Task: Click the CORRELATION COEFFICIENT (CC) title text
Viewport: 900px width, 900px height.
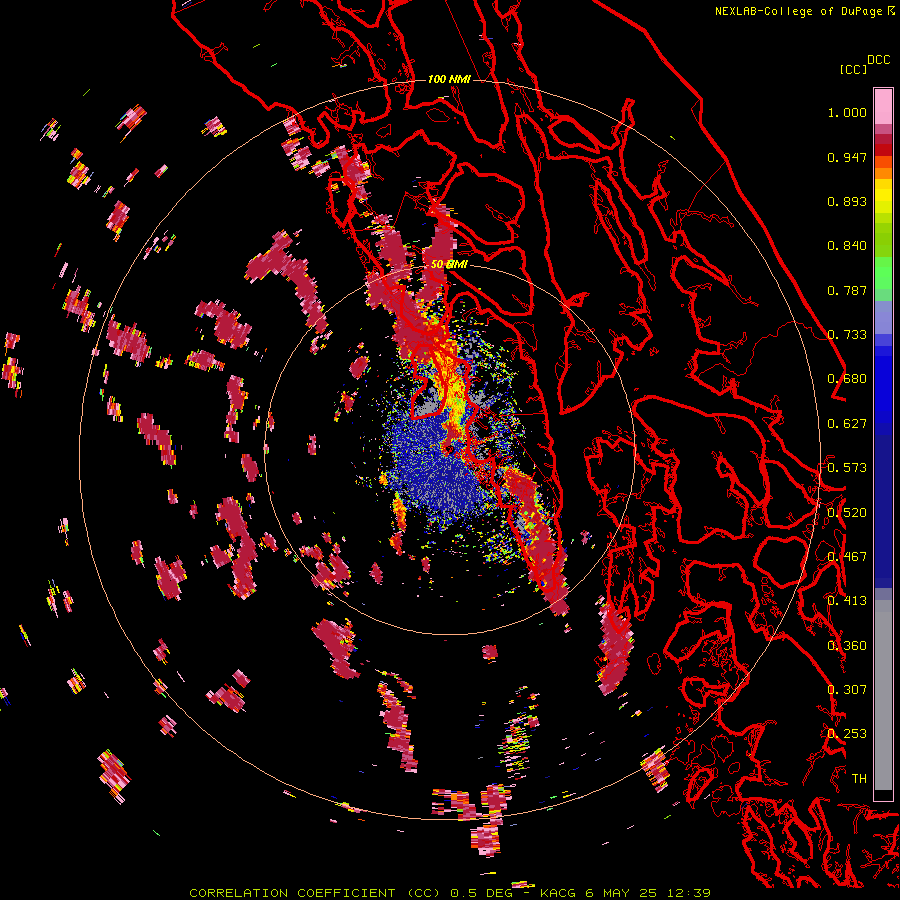Action: (x=315, y=893)
